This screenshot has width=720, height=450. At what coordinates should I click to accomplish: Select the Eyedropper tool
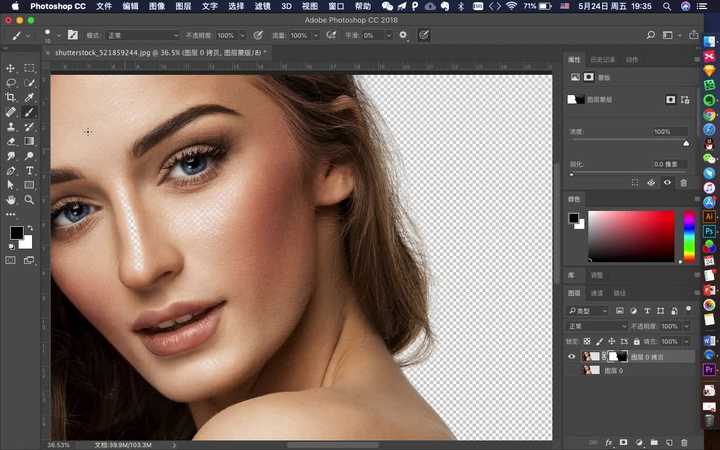pyautogui.click(x=29, y=97)
